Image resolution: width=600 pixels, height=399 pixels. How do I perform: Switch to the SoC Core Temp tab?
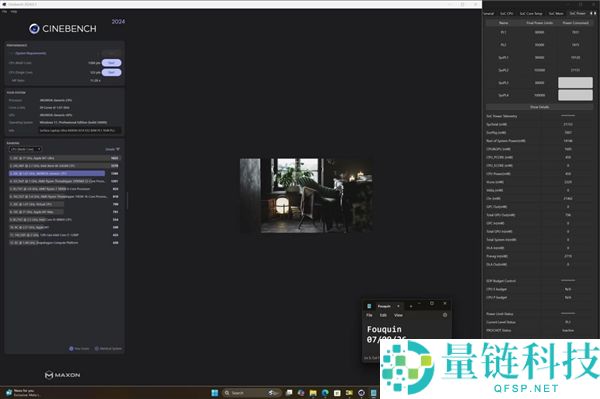pos(531,13)
